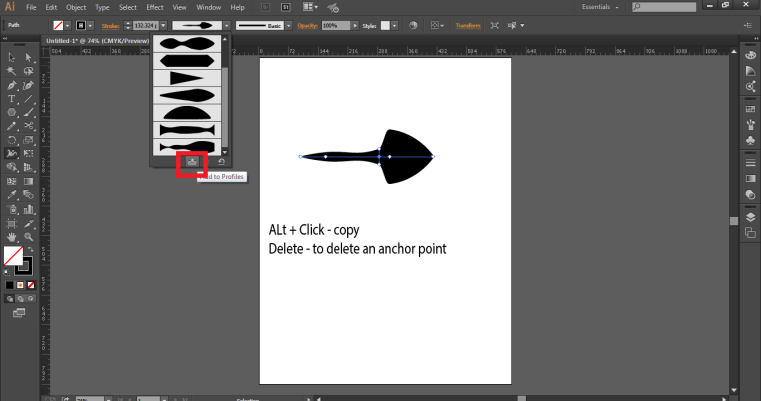
Task: Switch to Draw Behind mode
Action: (x=22, y=297)
